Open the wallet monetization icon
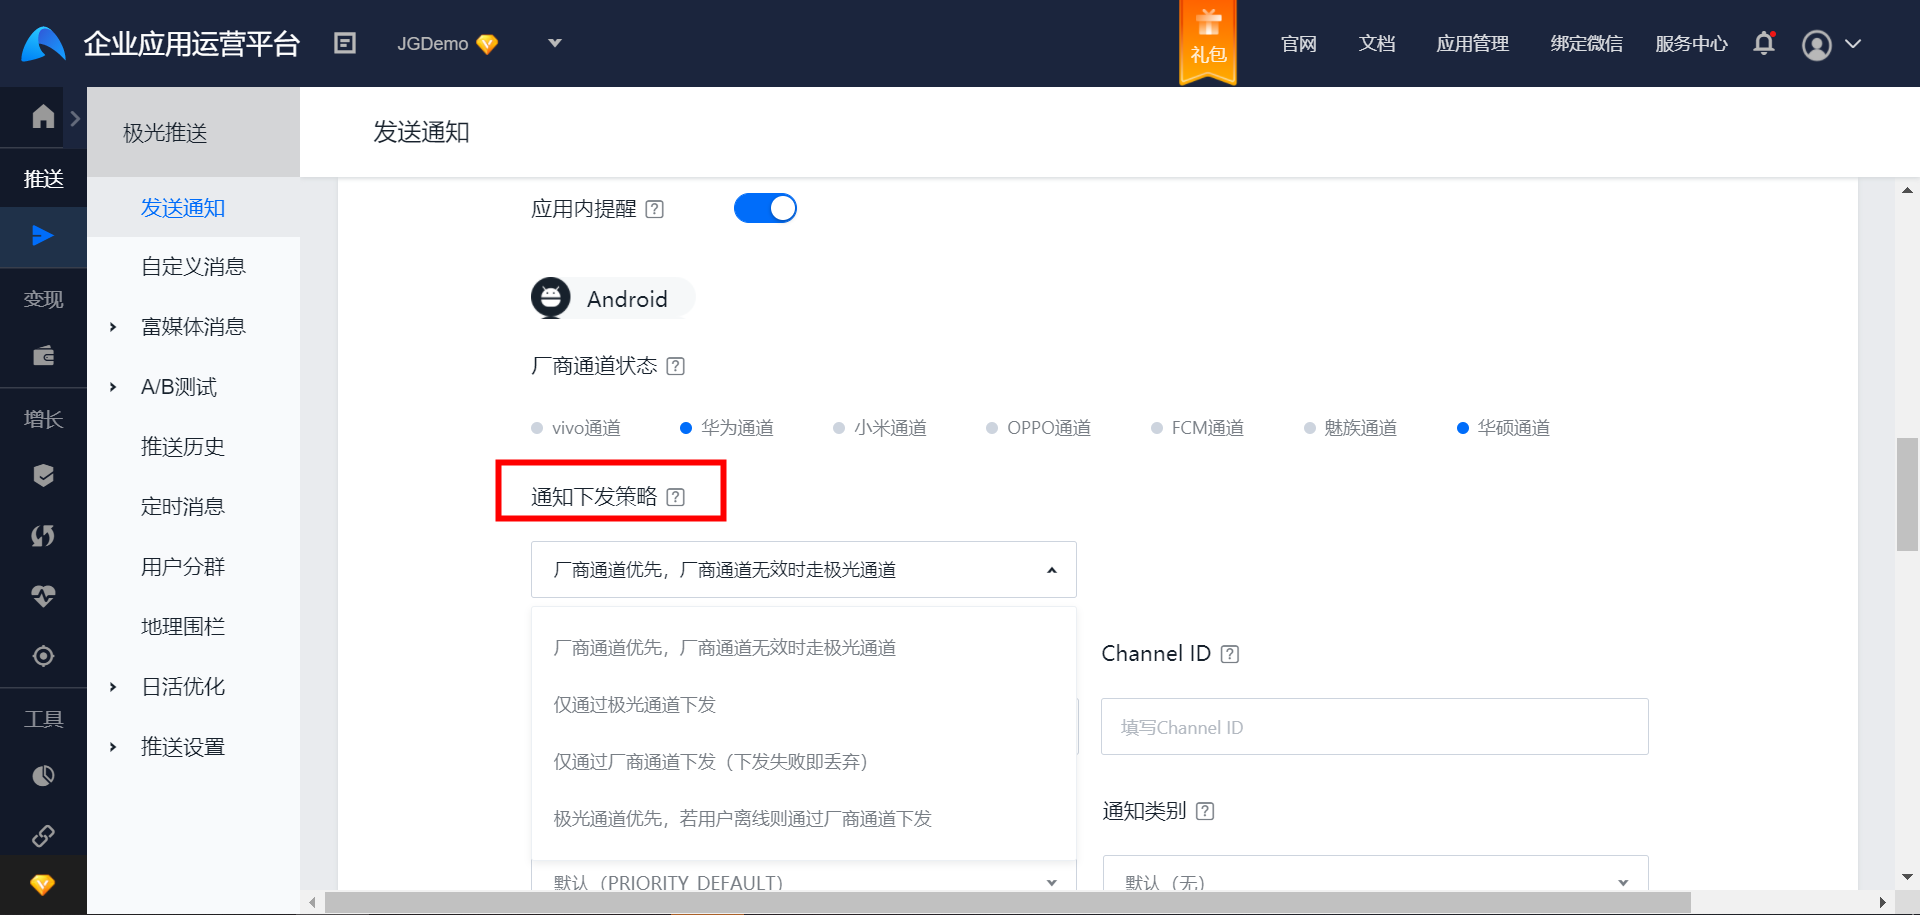 point(43,356)
